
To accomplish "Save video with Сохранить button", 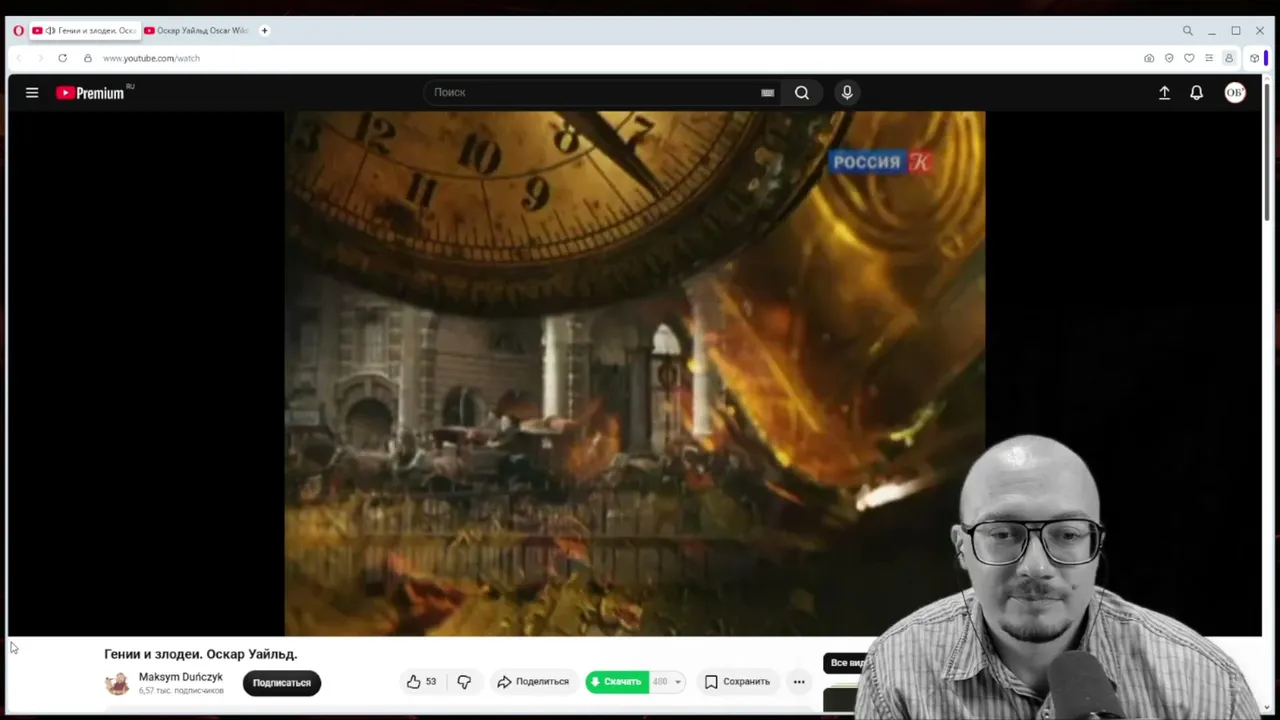I will pos(737,682).
